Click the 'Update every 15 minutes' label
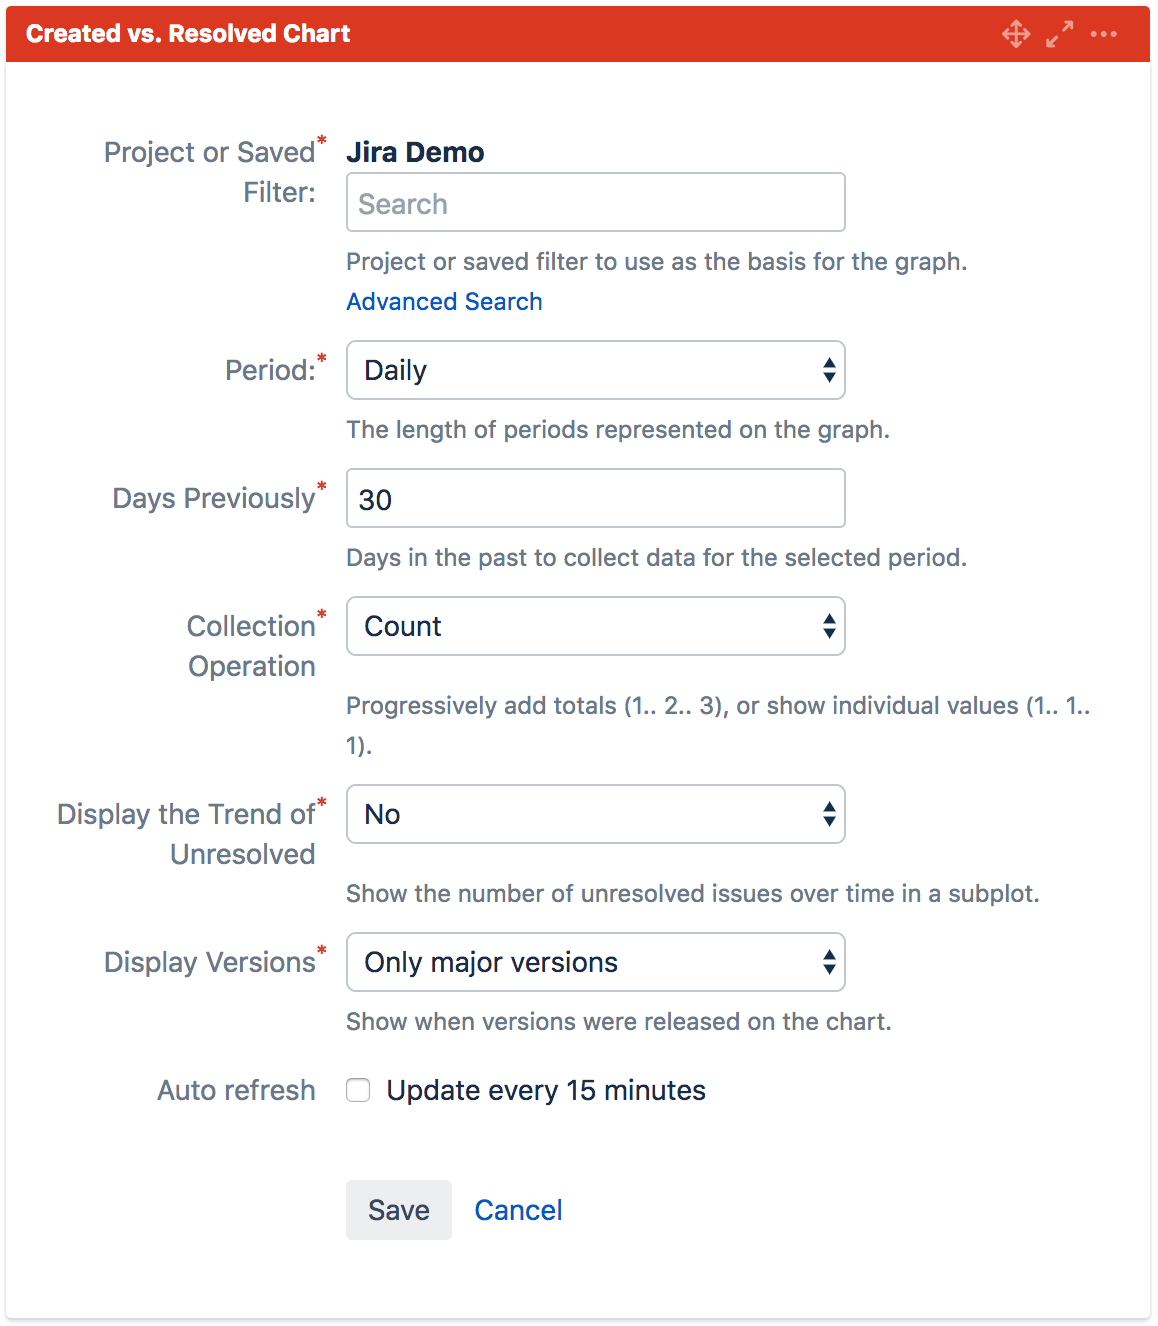 (x=546, y=1090)
